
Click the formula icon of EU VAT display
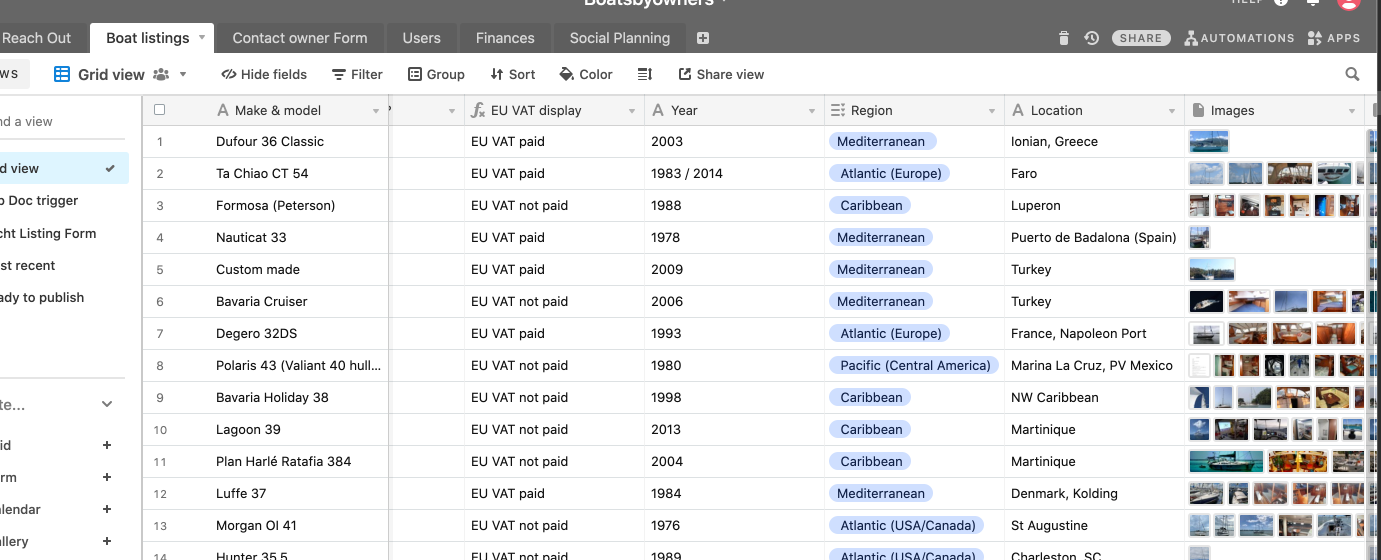click(478, 110)
